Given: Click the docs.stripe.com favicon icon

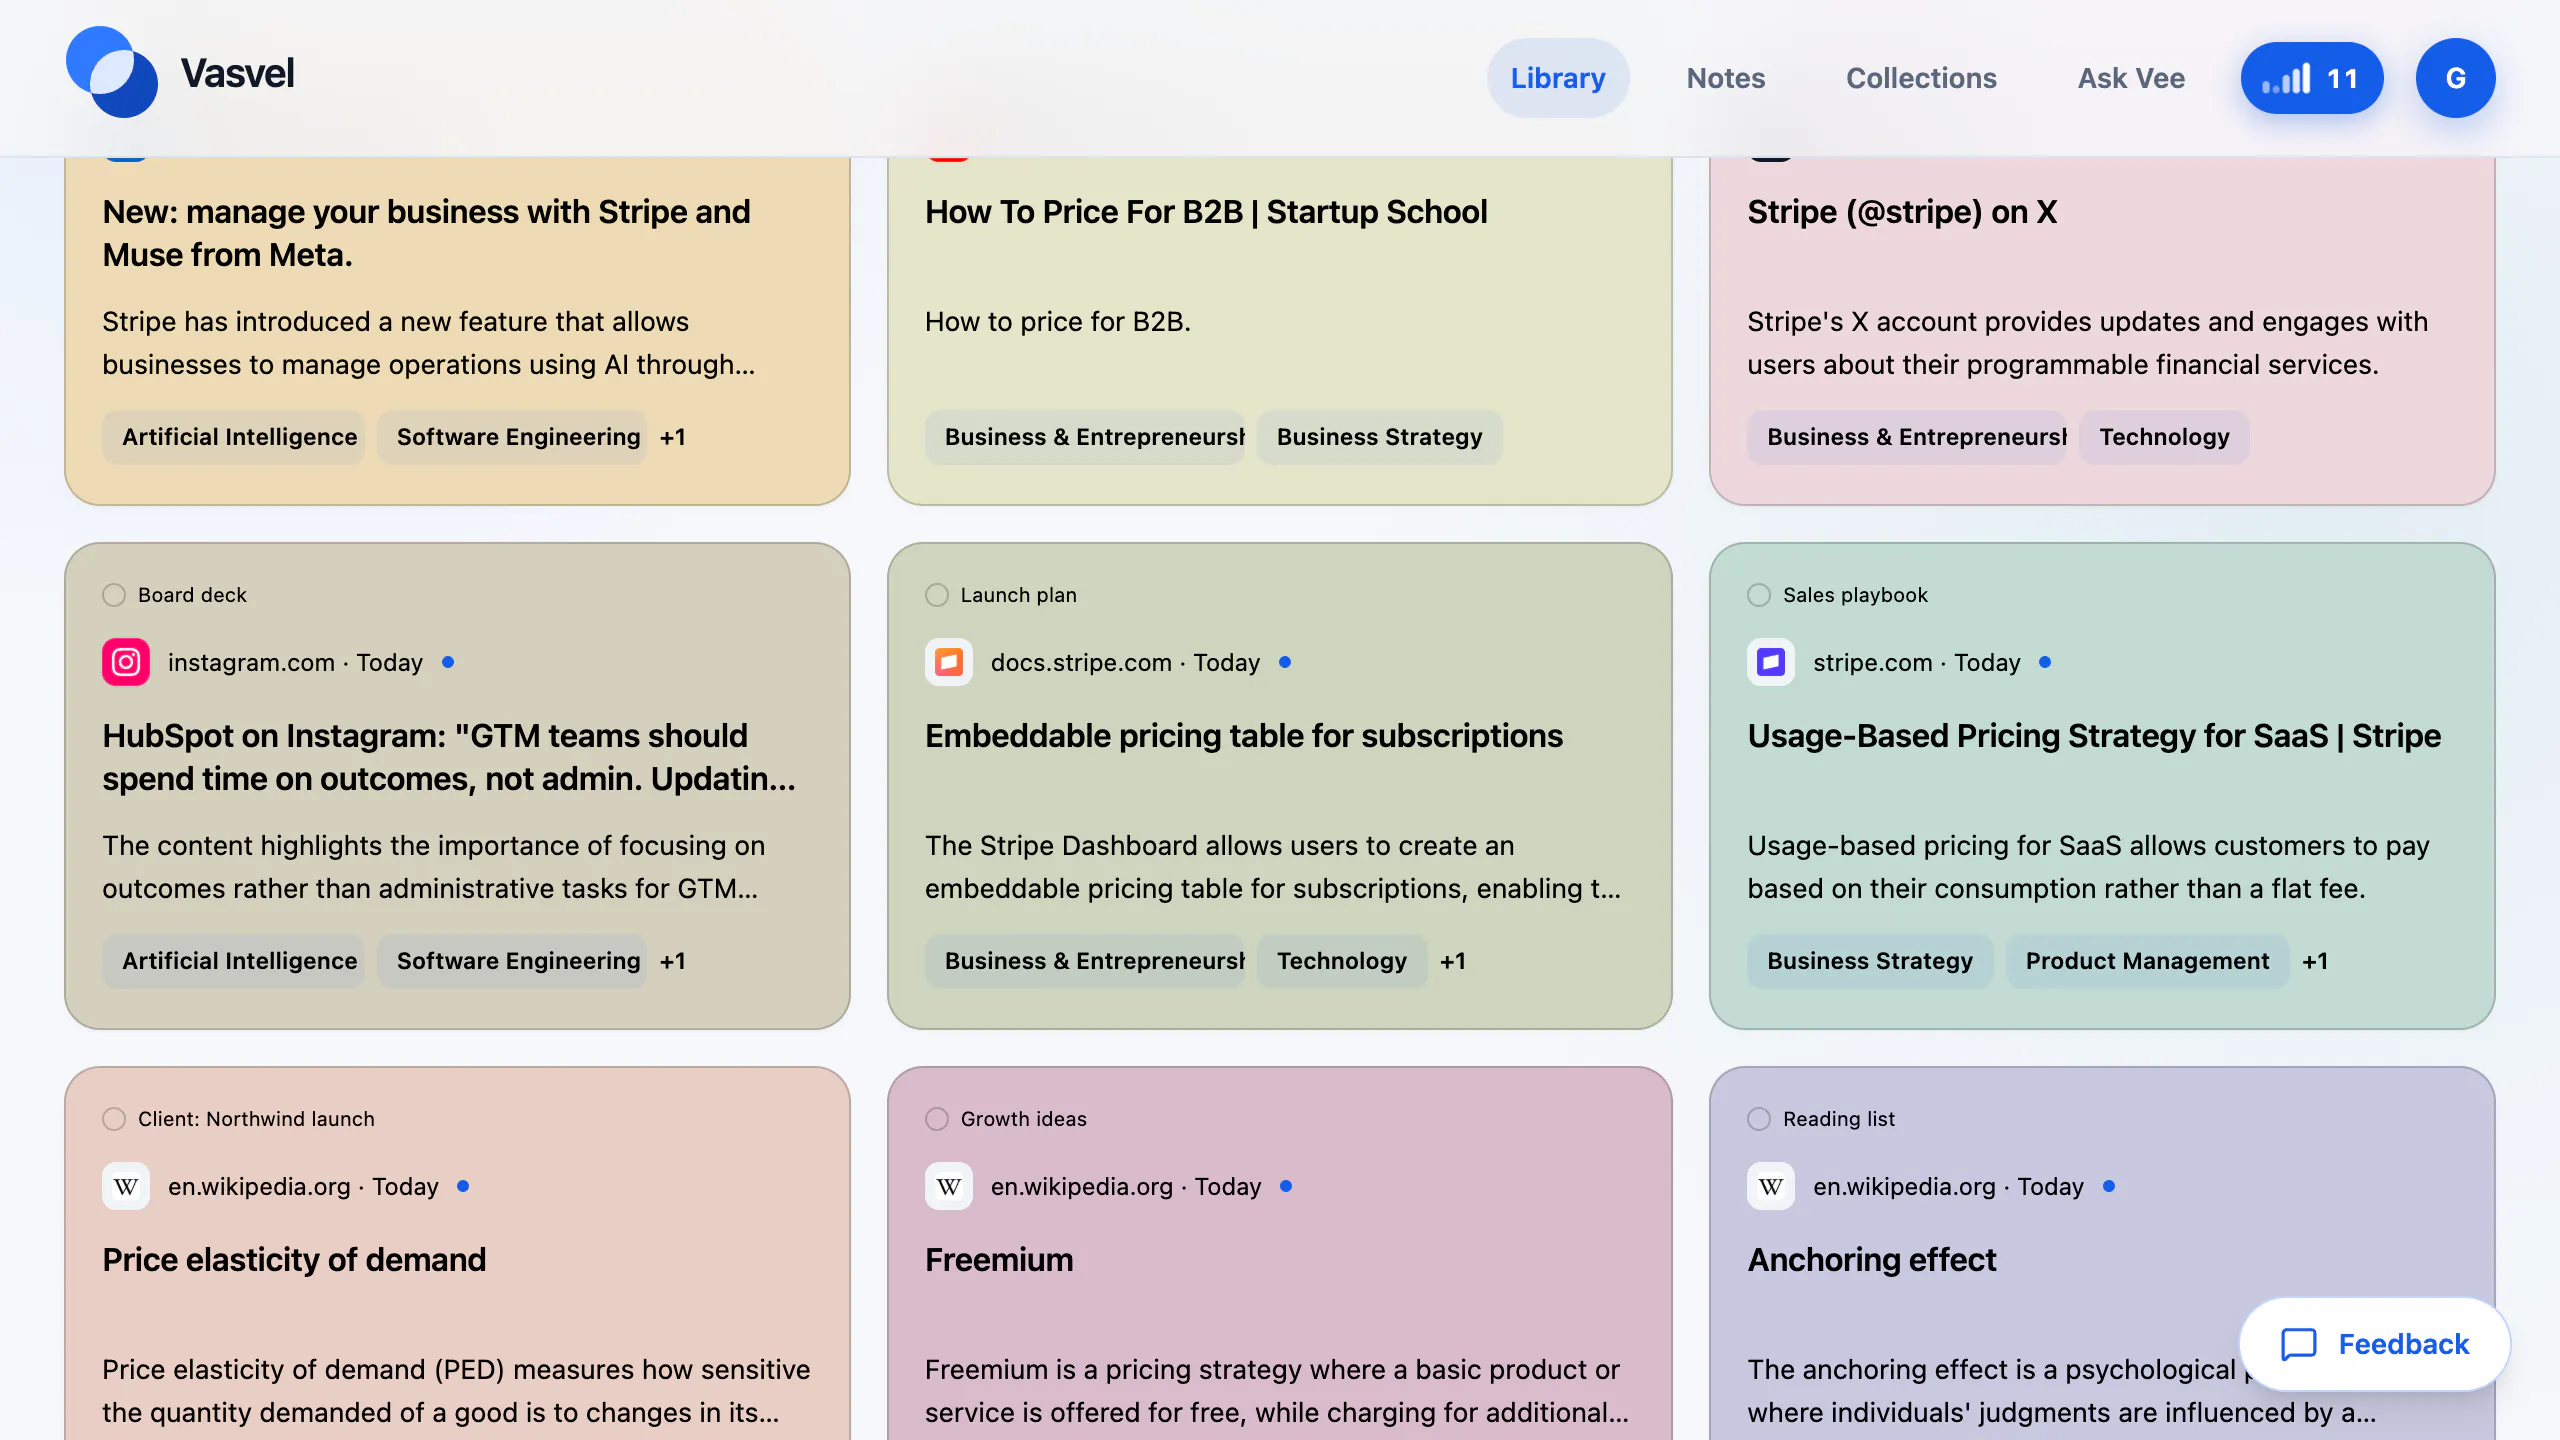Looking at the screenshot, I should [x=949, y=662].
